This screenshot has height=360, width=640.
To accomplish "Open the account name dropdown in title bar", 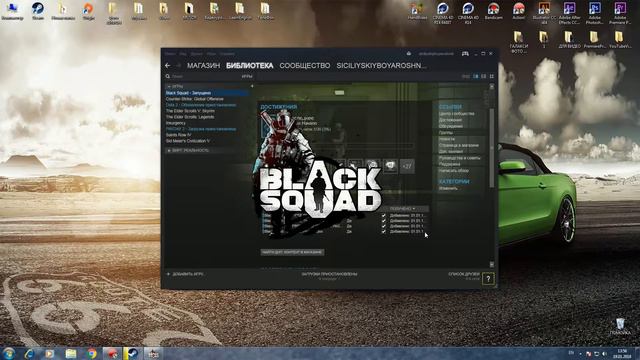I will pos(436,53).
